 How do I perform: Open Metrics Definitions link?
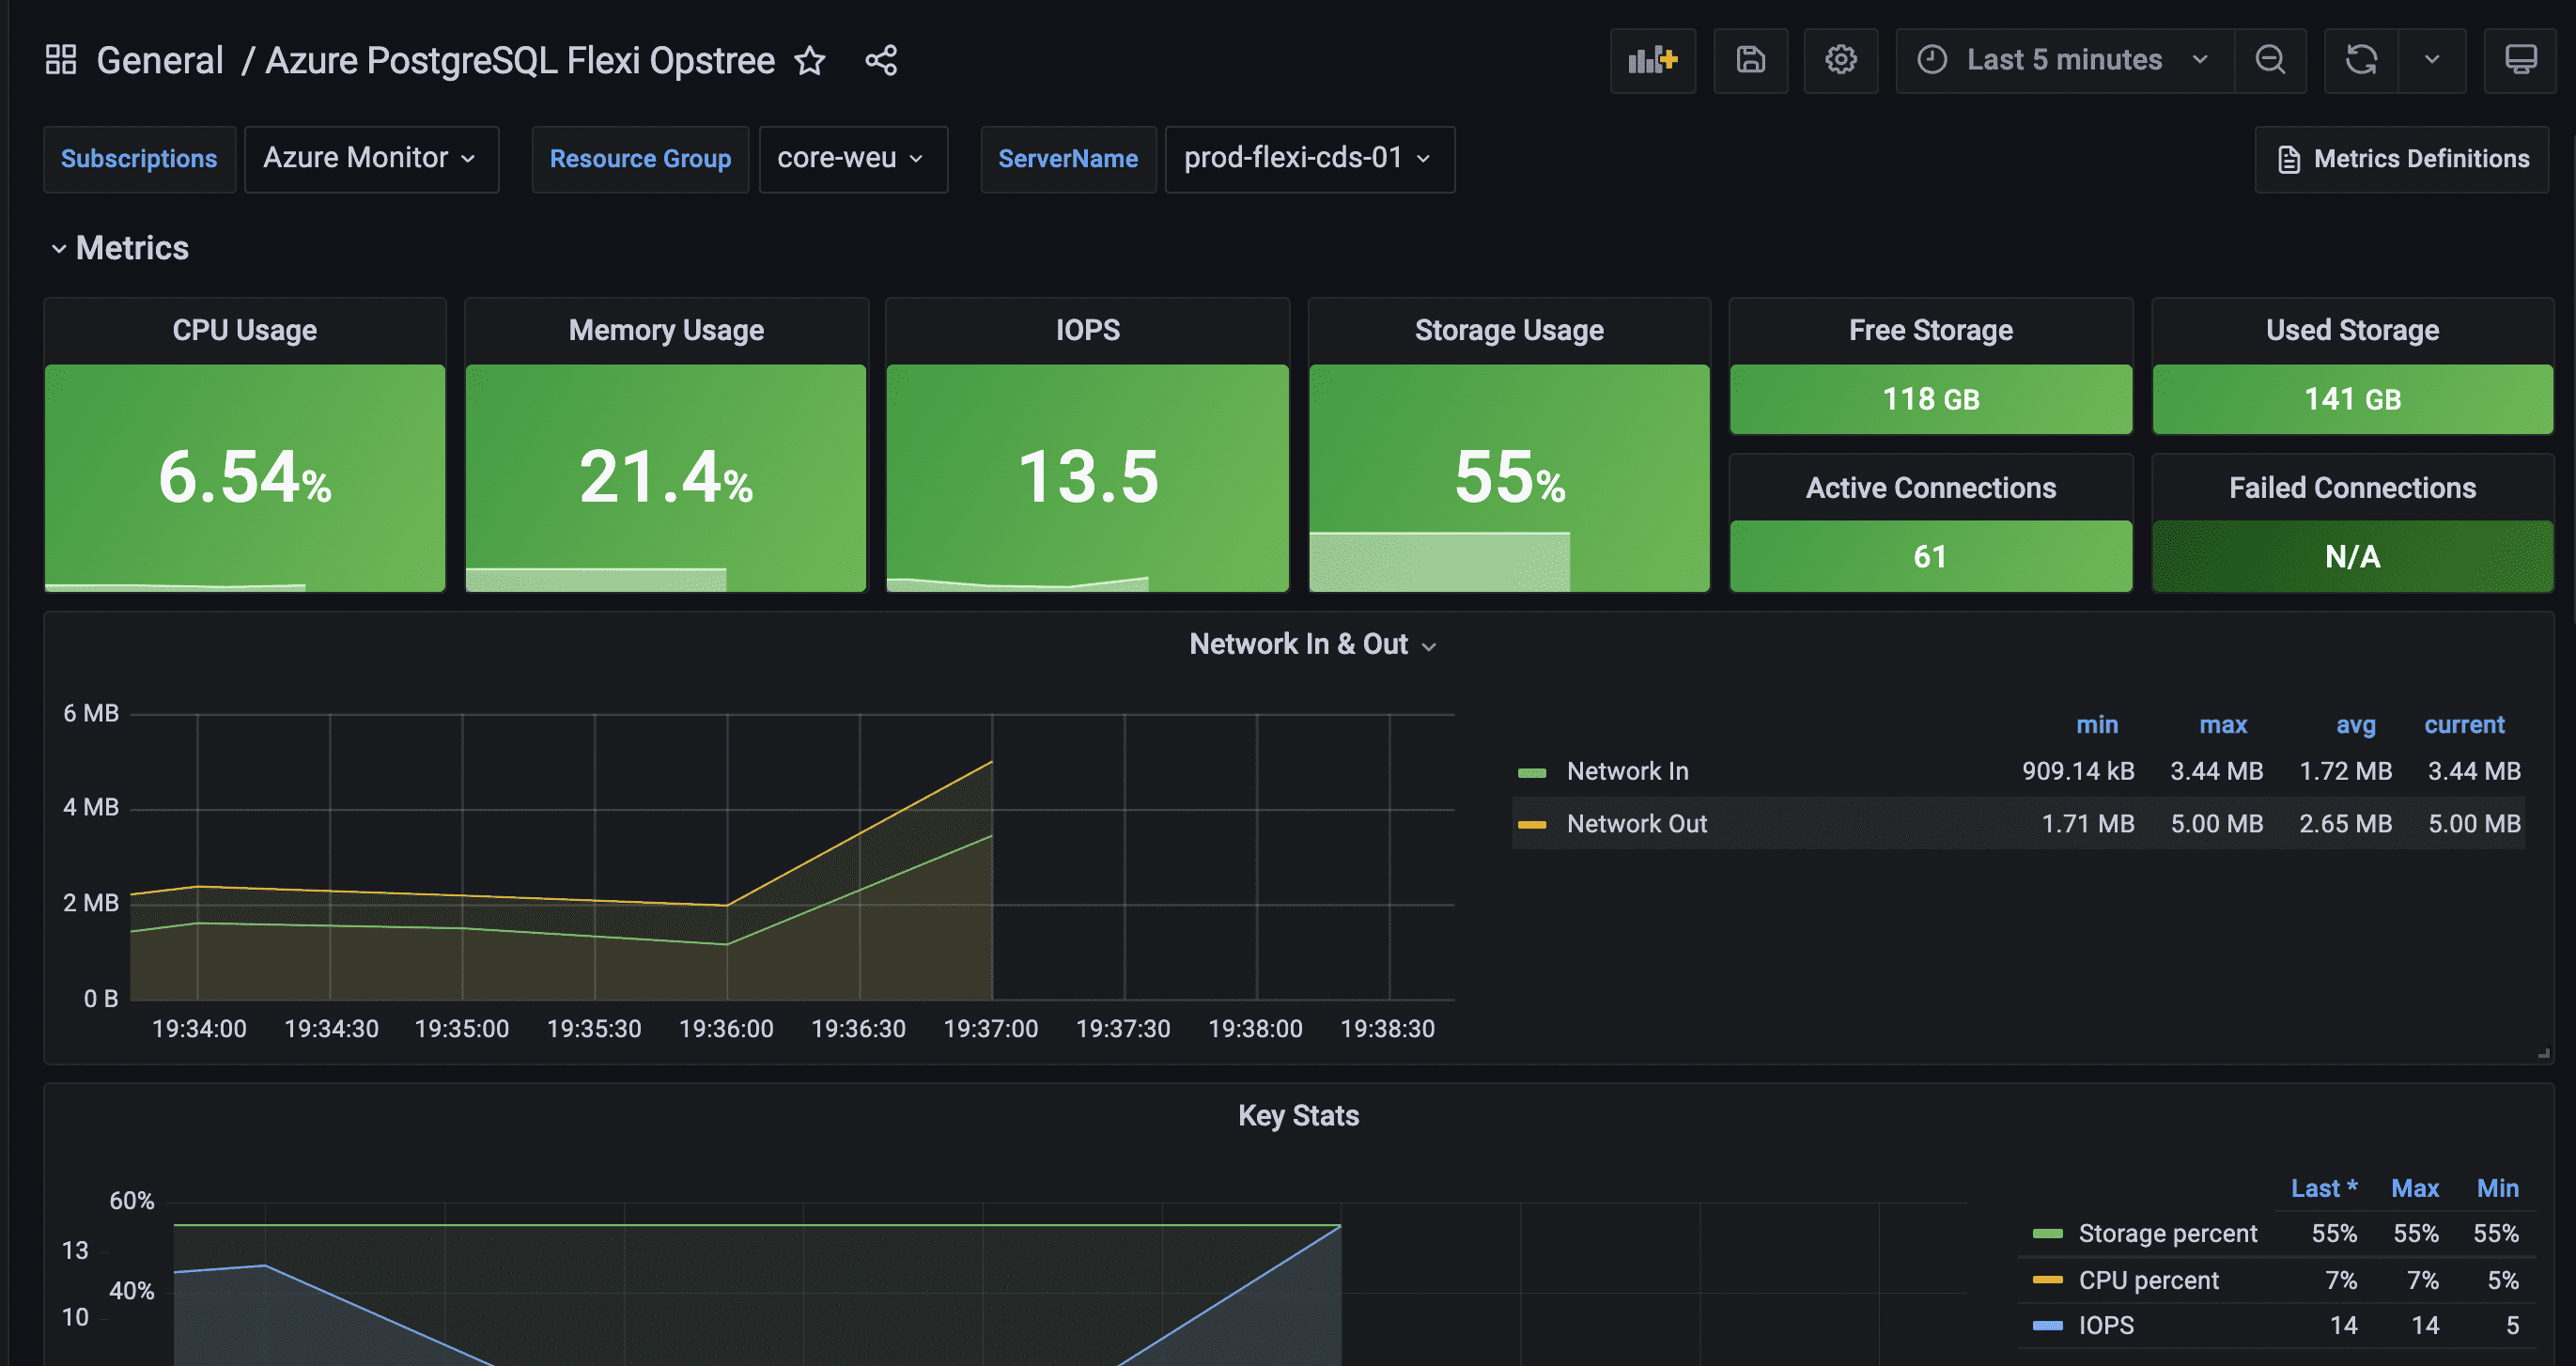pyautogui.click(x=2402, y=159)
